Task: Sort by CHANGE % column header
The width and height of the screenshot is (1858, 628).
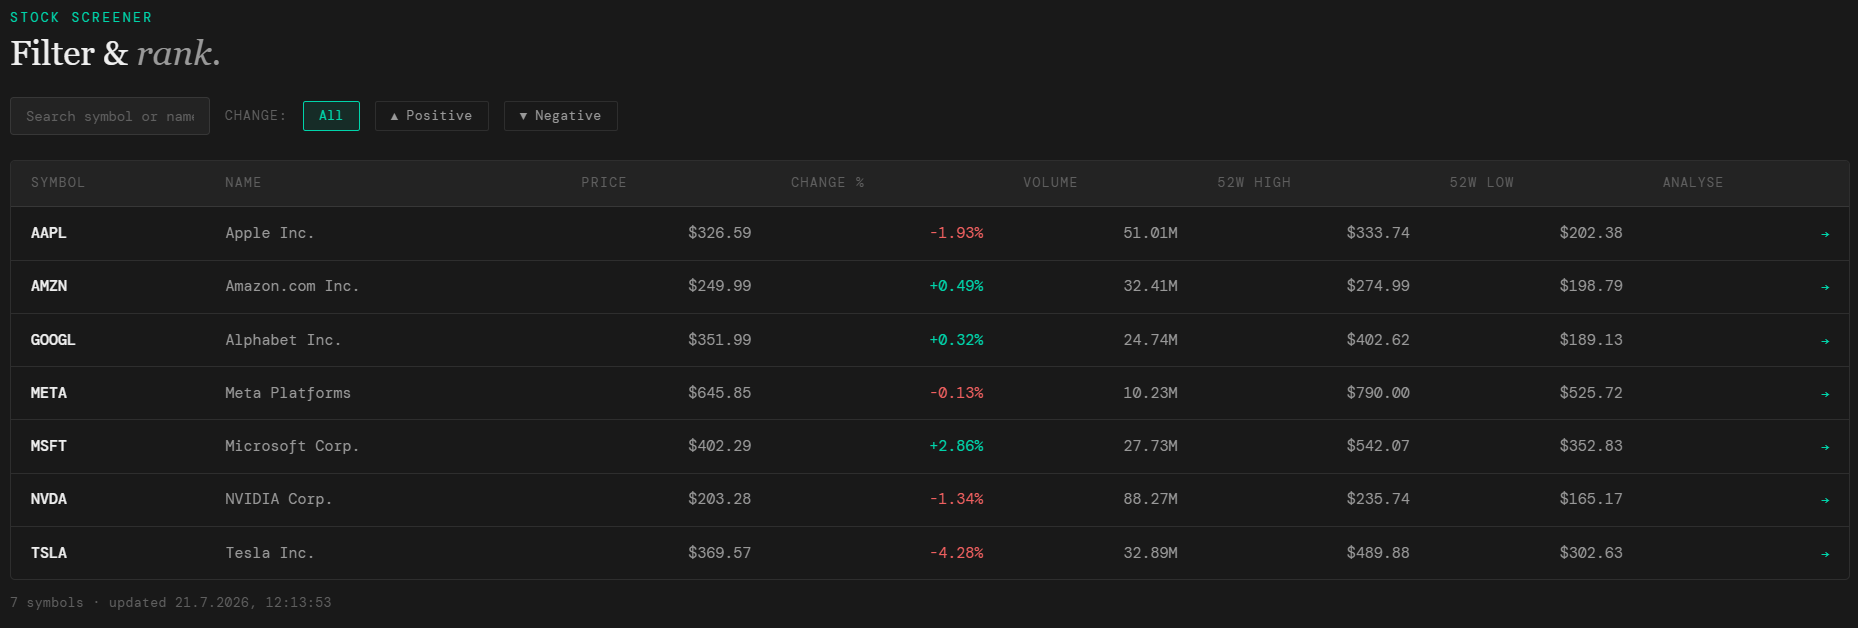Action: 827,183
